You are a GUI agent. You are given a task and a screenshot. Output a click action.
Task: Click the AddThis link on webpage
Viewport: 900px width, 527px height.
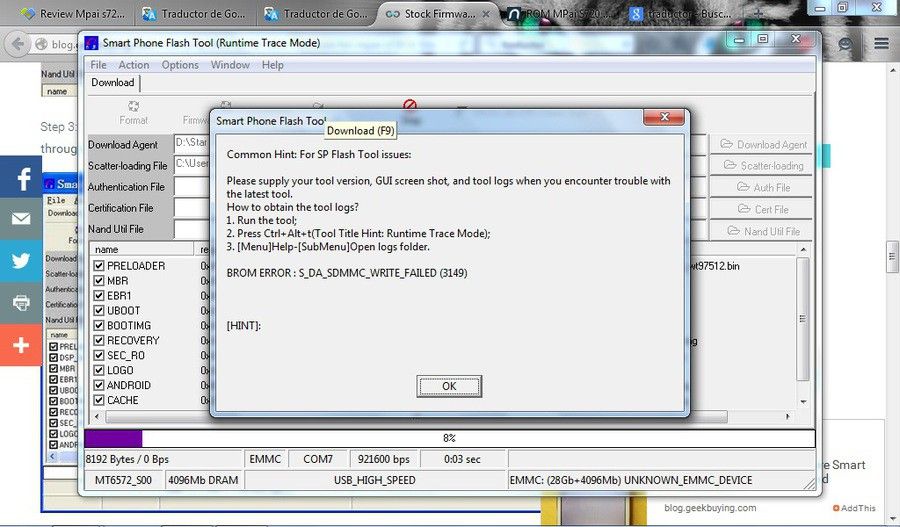pyautogui.click(x=854, y=507)
